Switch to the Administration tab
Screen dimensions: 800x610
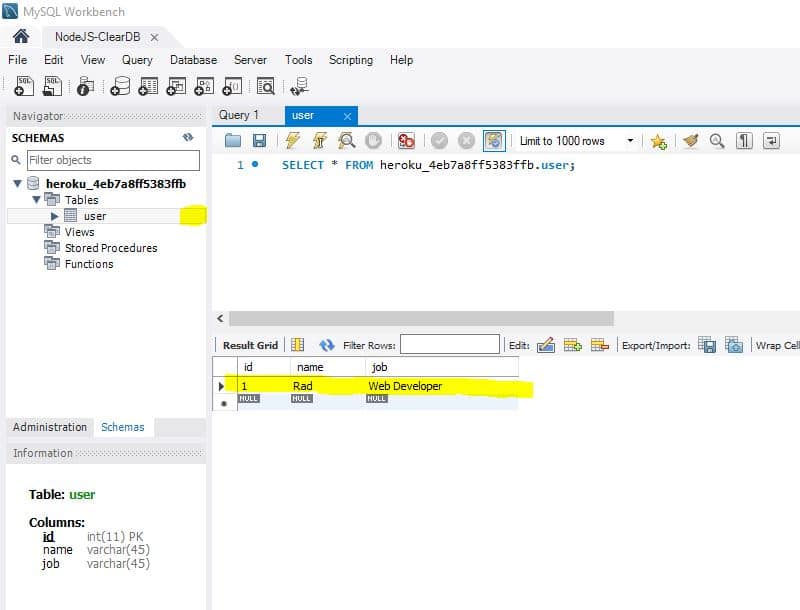[50, 427]
